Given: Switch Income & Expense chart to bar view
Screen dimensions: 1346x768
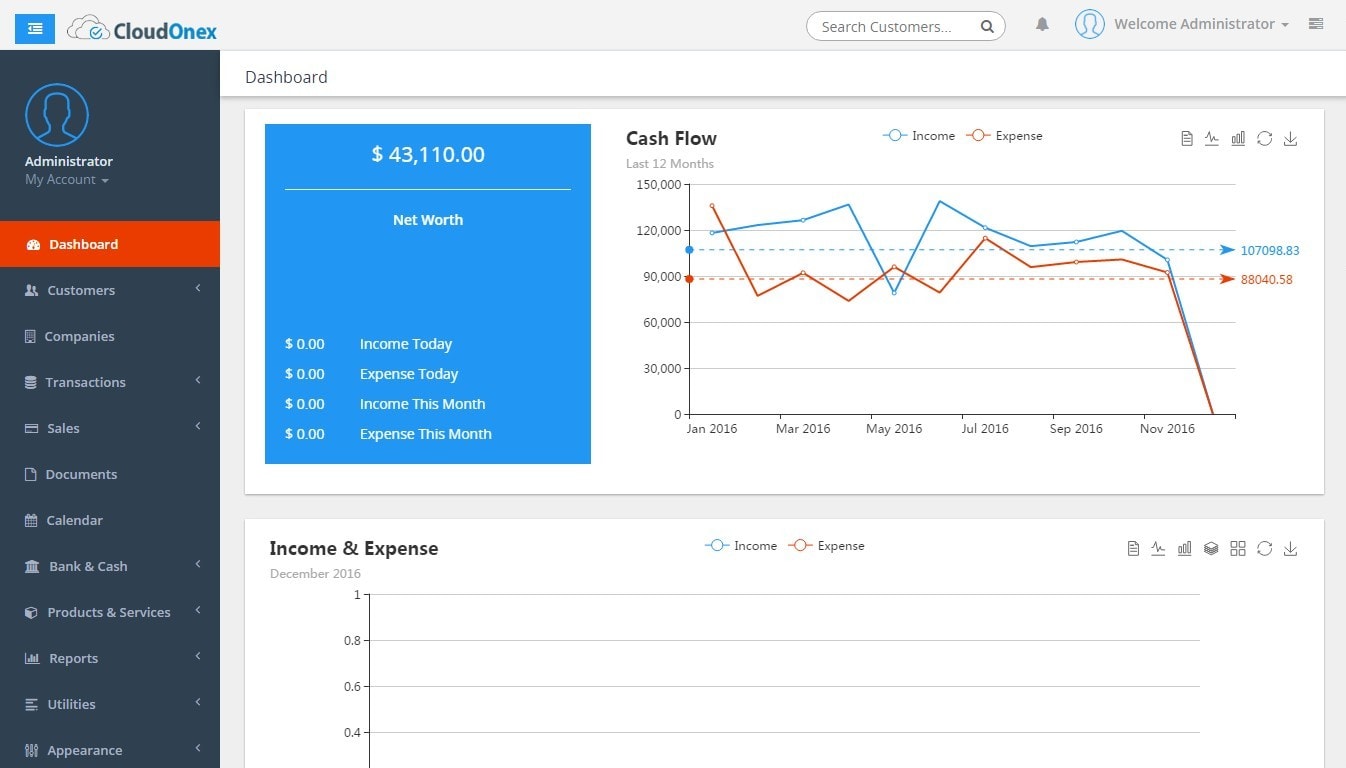Looking at the screenshot, I should coord(1184,549).
